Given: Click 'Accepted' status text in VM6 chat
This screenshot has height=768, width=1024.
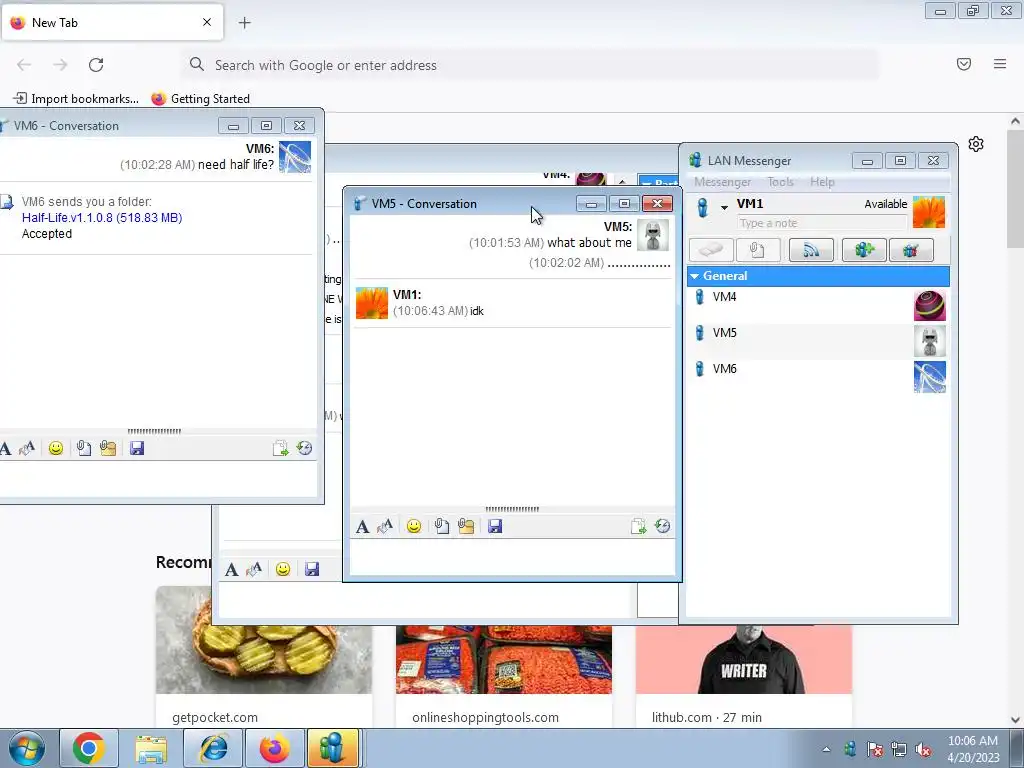Looking at the screenshot, I should tap(47, 234).
